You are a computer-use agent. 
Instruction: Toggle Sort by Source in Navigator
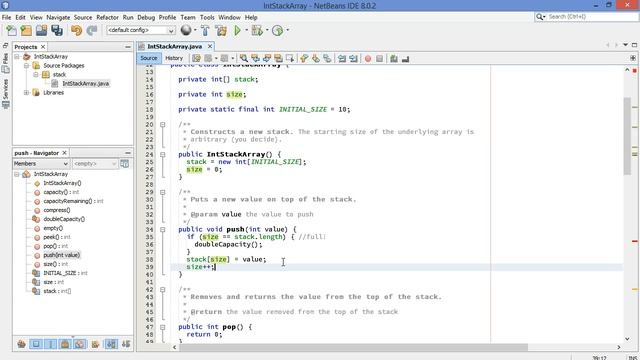pos(126,344)
